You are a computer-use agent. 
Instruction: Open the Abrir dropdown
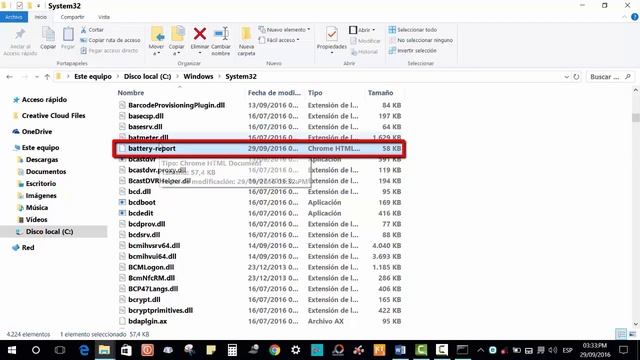click(362, 30)
